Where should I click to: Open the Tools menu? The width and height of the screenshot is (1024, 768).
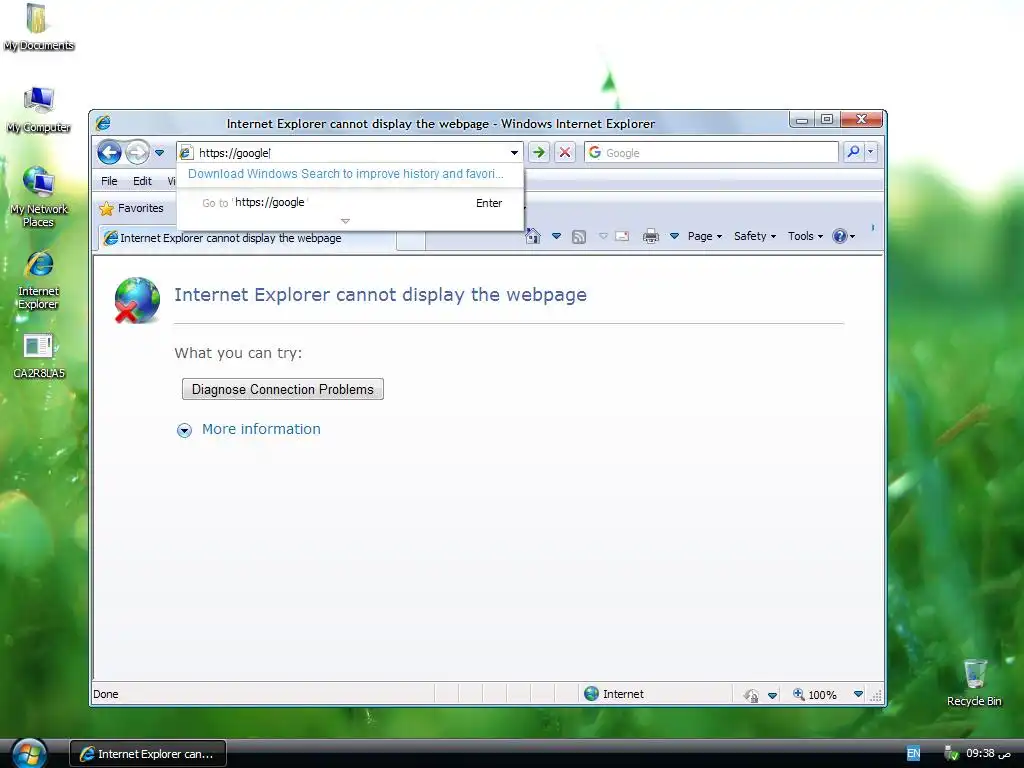click(x=805, y=236)
